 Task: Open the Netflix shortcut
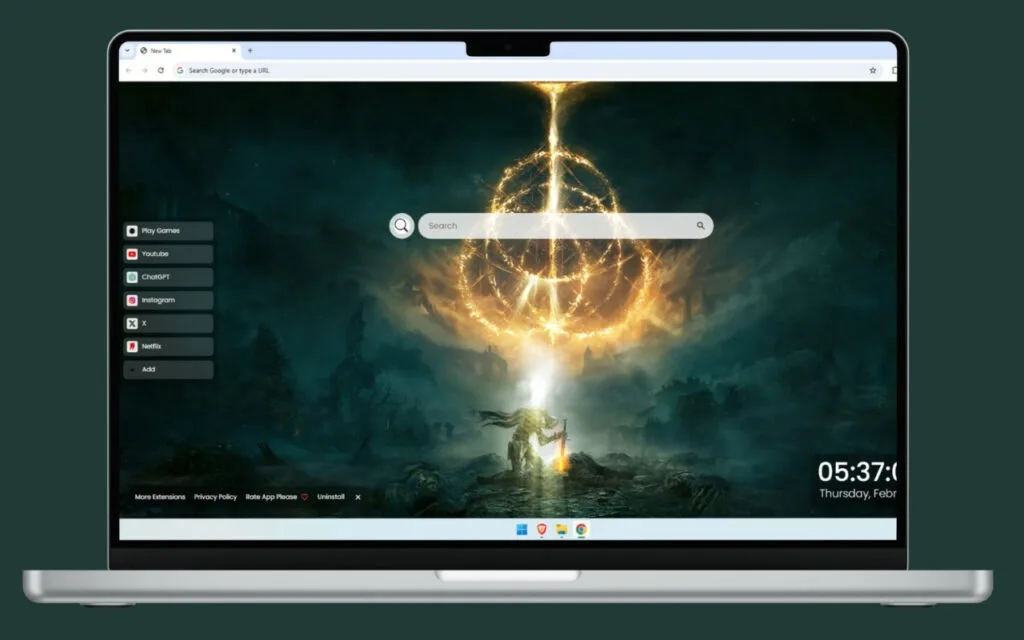[168, 346]
